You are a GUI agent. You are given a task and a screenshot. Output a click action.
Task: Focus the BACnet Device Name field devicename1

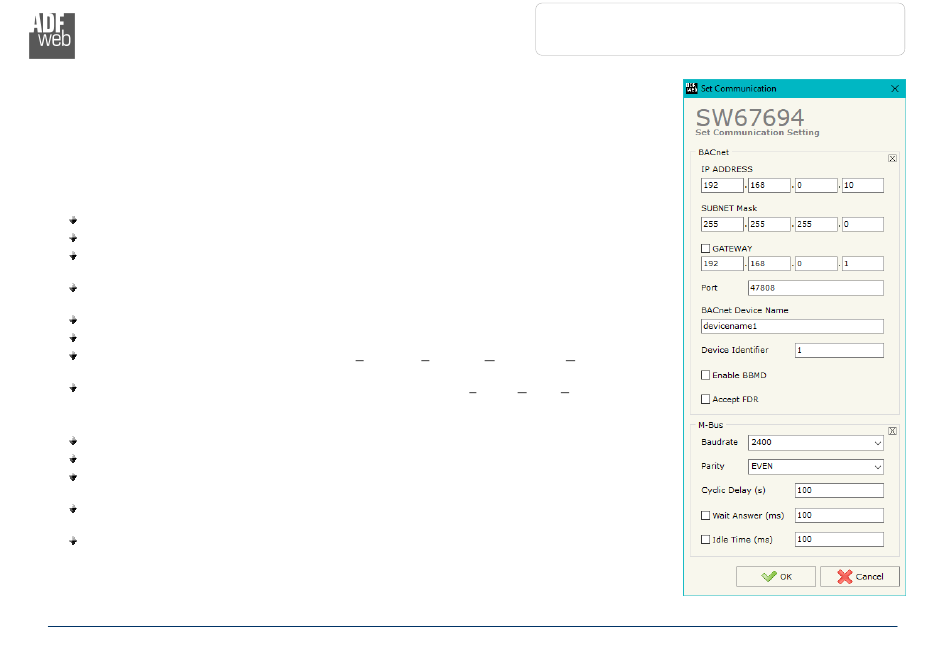pos(792,326)
